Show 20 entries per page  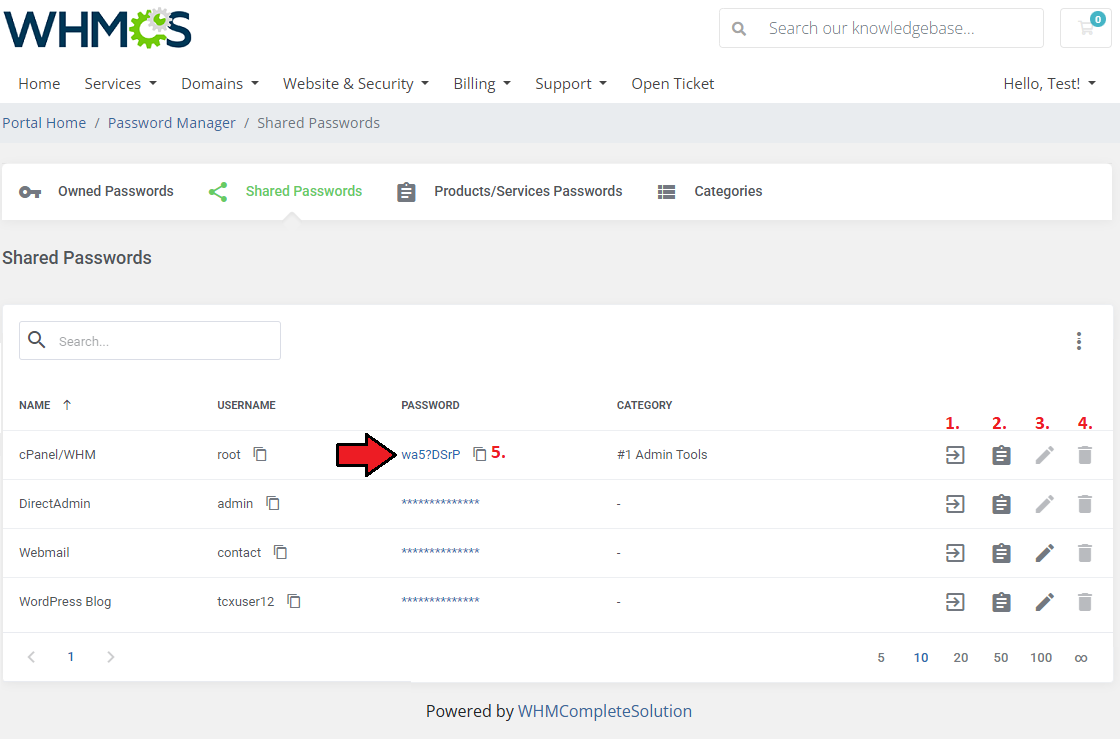[x=961, y=658]
